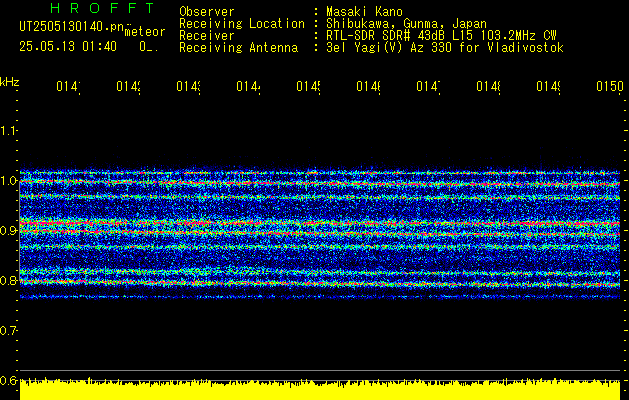Select the 0.8 frequency axis label
The height and width of the screenshot is (400, 629).
[x=9, y=280]
